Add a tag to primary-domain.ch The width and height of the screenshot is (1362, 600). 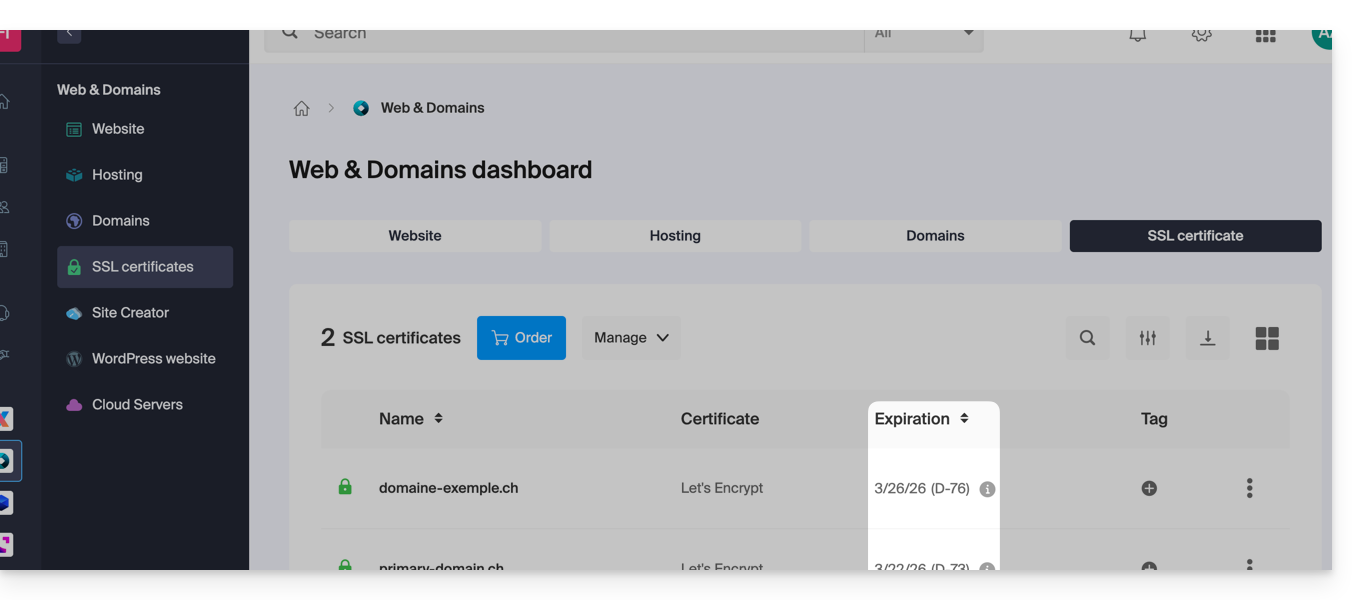(1148, 567)
